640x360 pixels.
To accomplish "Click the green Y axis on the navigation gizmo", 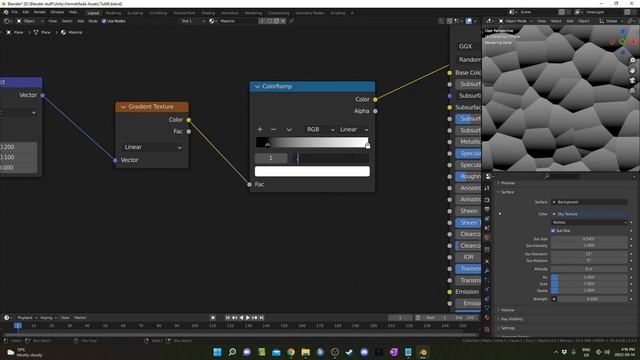I will [622, 42].
